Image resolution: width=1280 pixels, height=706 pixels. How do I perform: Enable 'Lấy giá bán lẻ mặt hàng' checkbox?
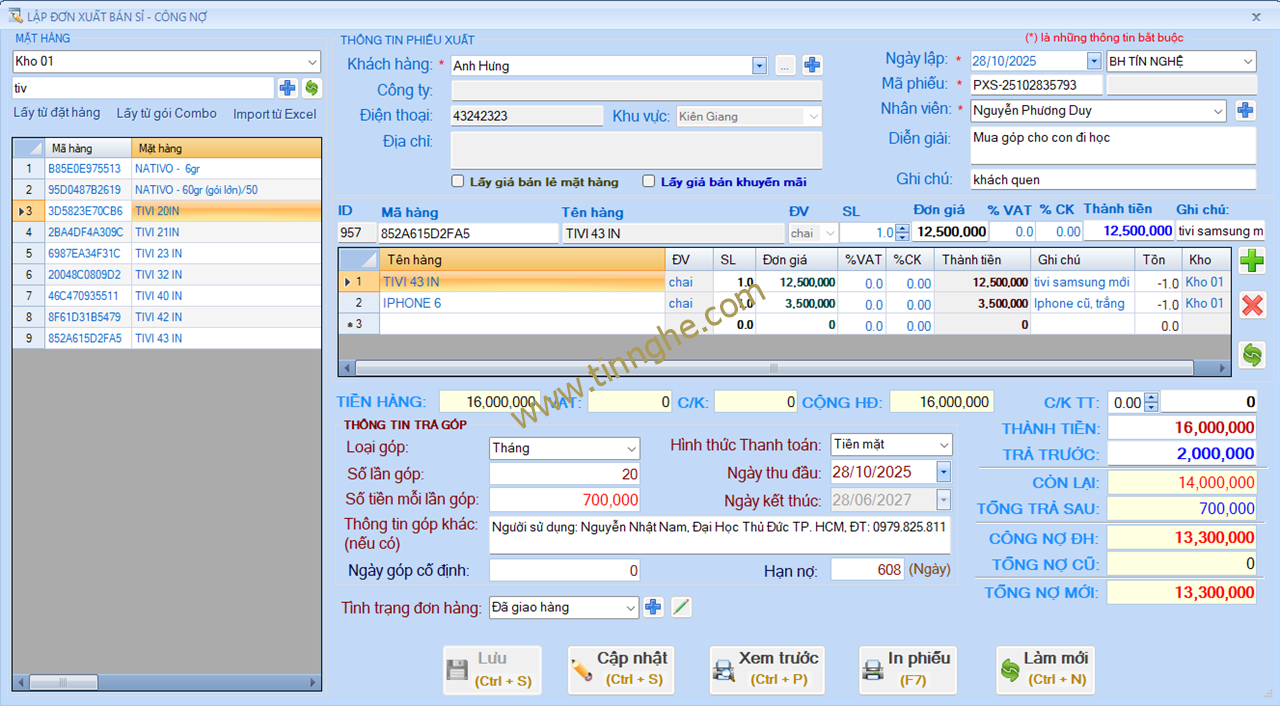point(458,182)
